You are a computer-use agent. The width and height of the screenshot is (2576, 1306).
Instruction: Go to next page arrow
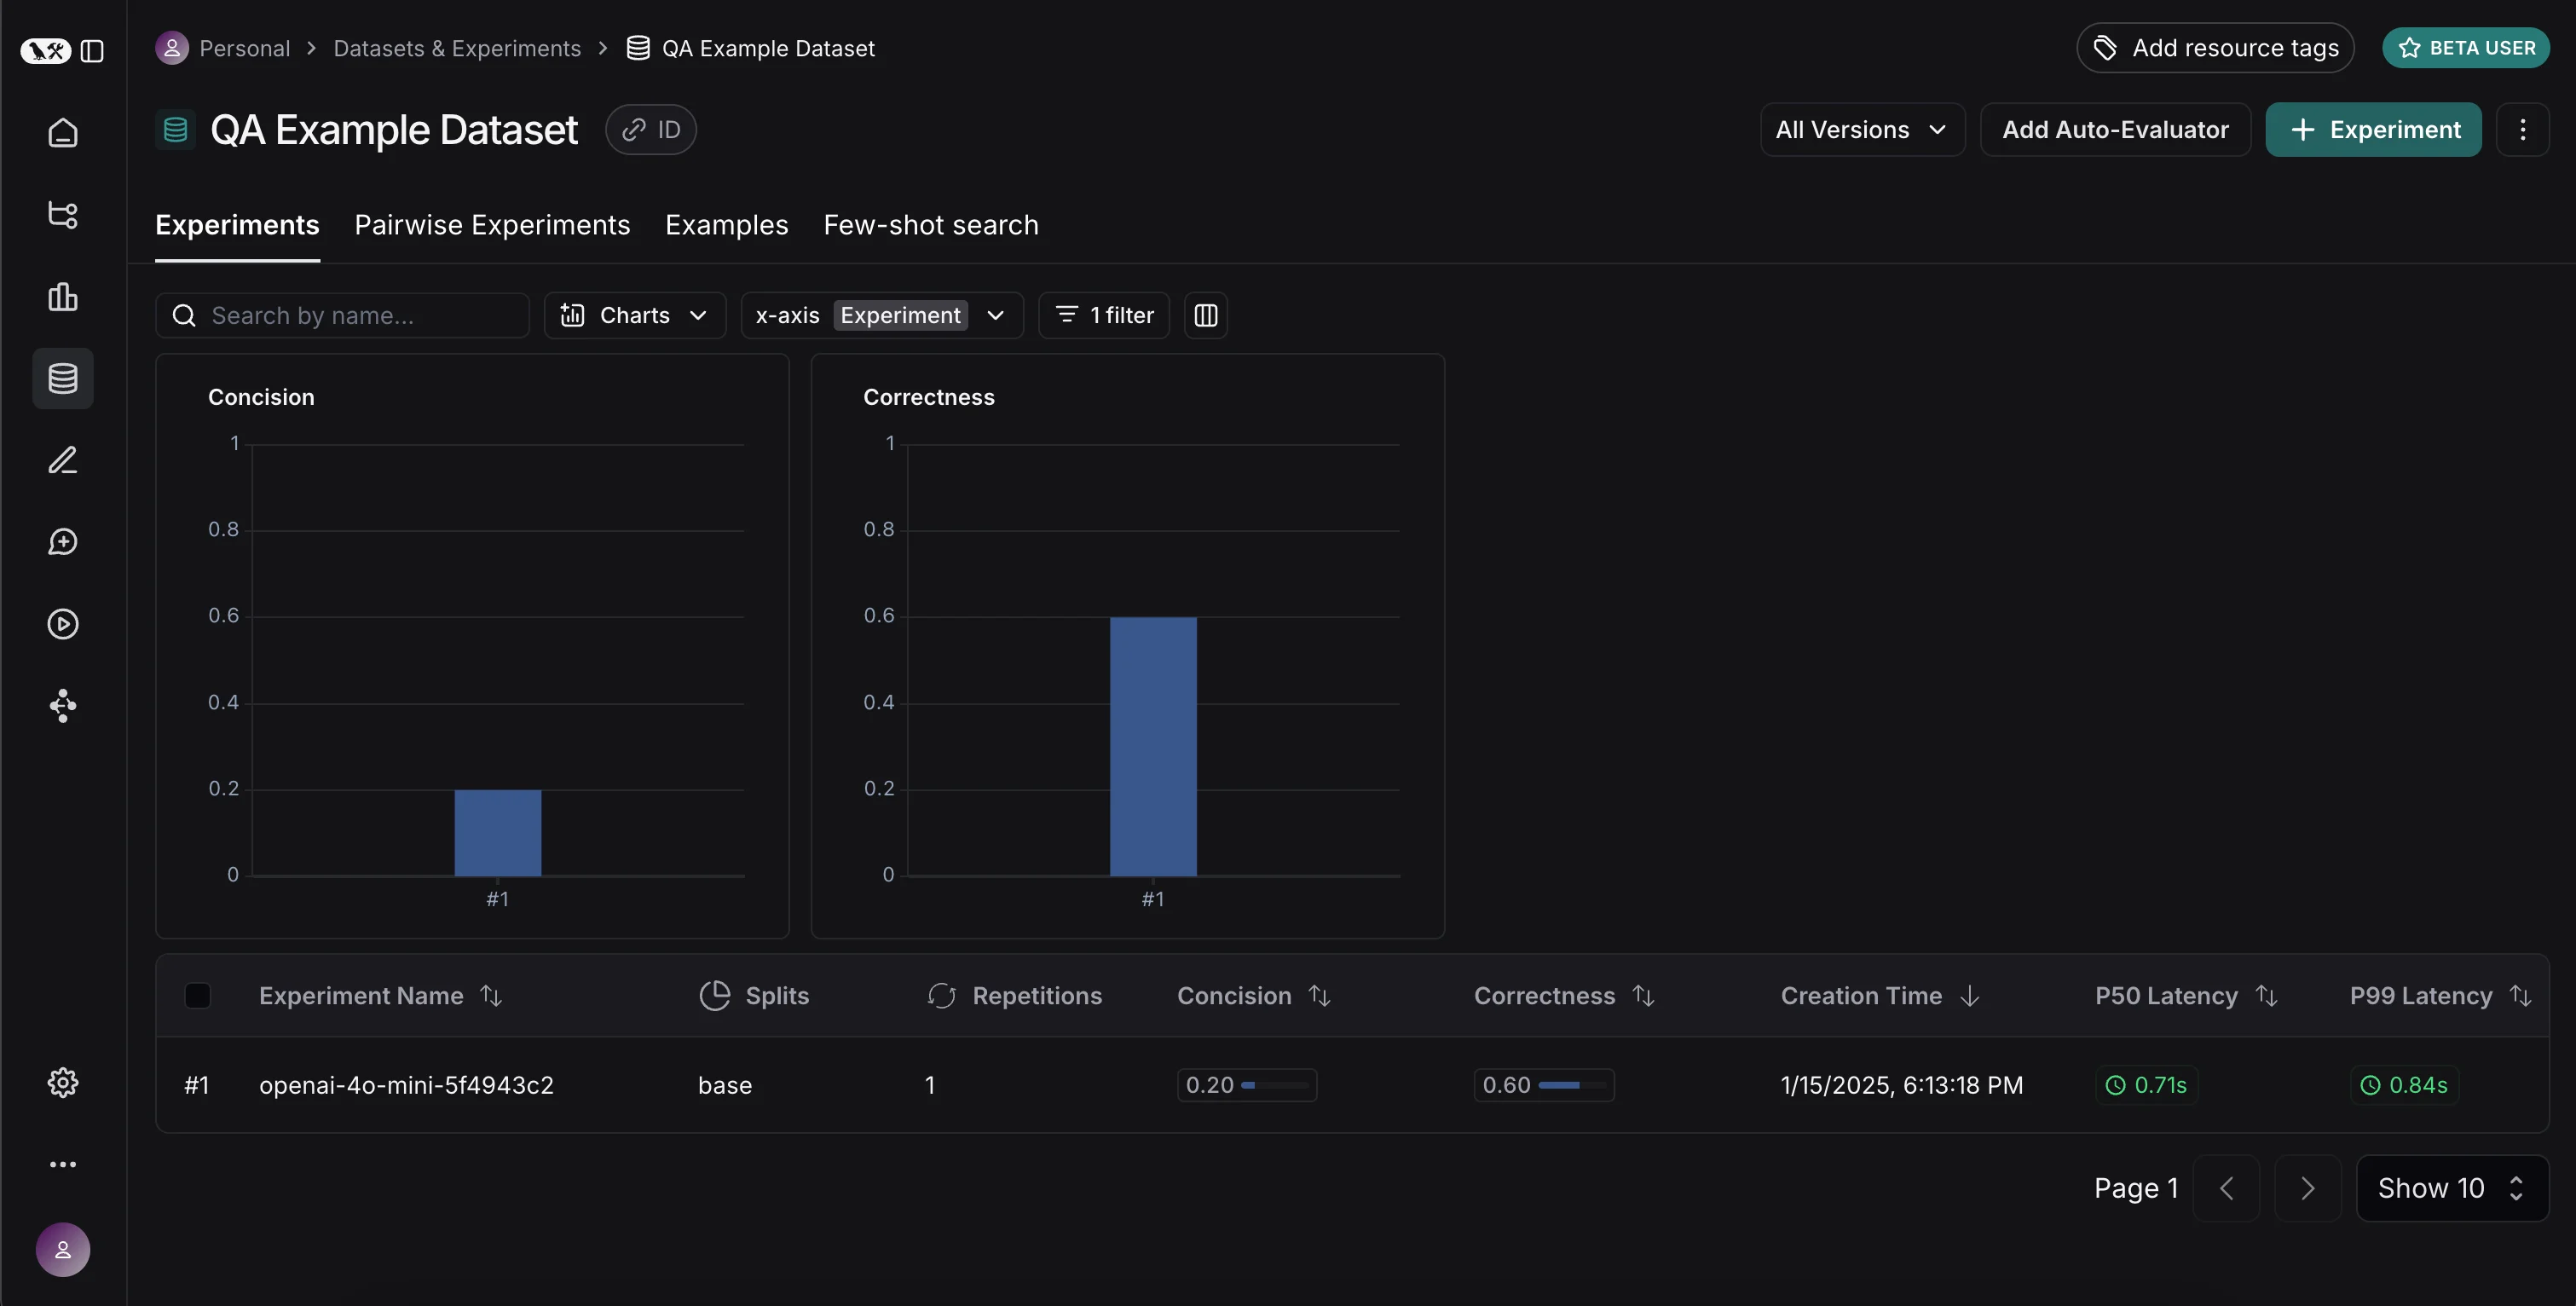pos(2308,1188)
